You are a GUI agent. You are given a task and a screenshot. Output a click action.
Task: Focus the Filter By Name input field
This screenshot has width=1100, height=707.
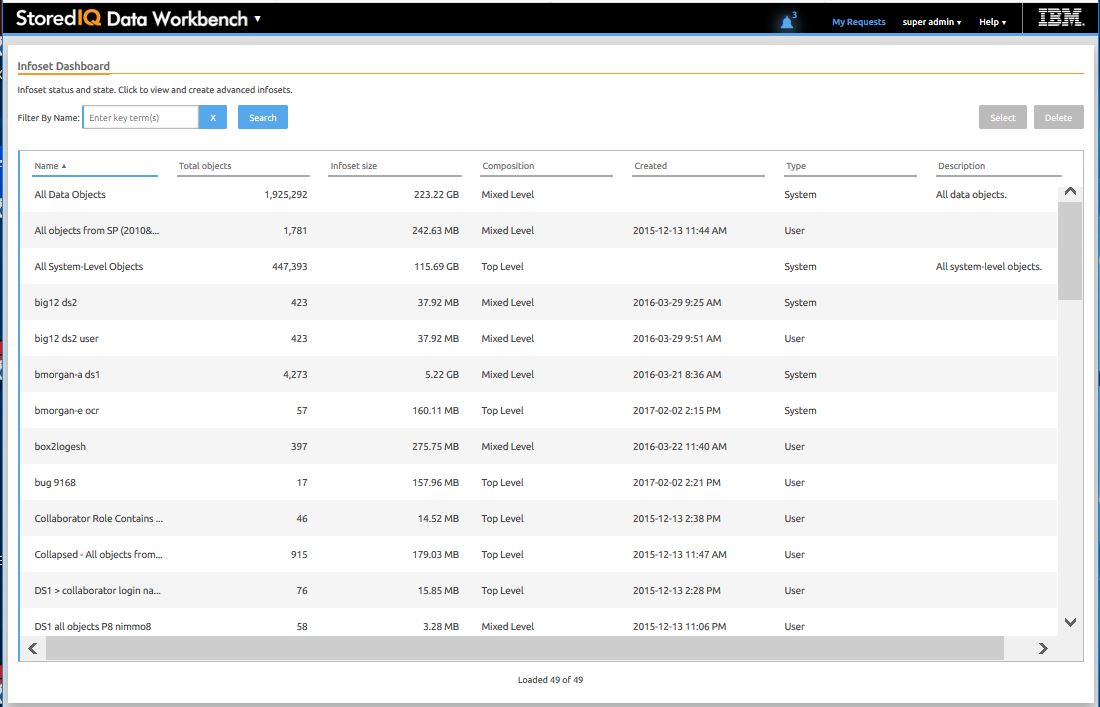(141, 117)
